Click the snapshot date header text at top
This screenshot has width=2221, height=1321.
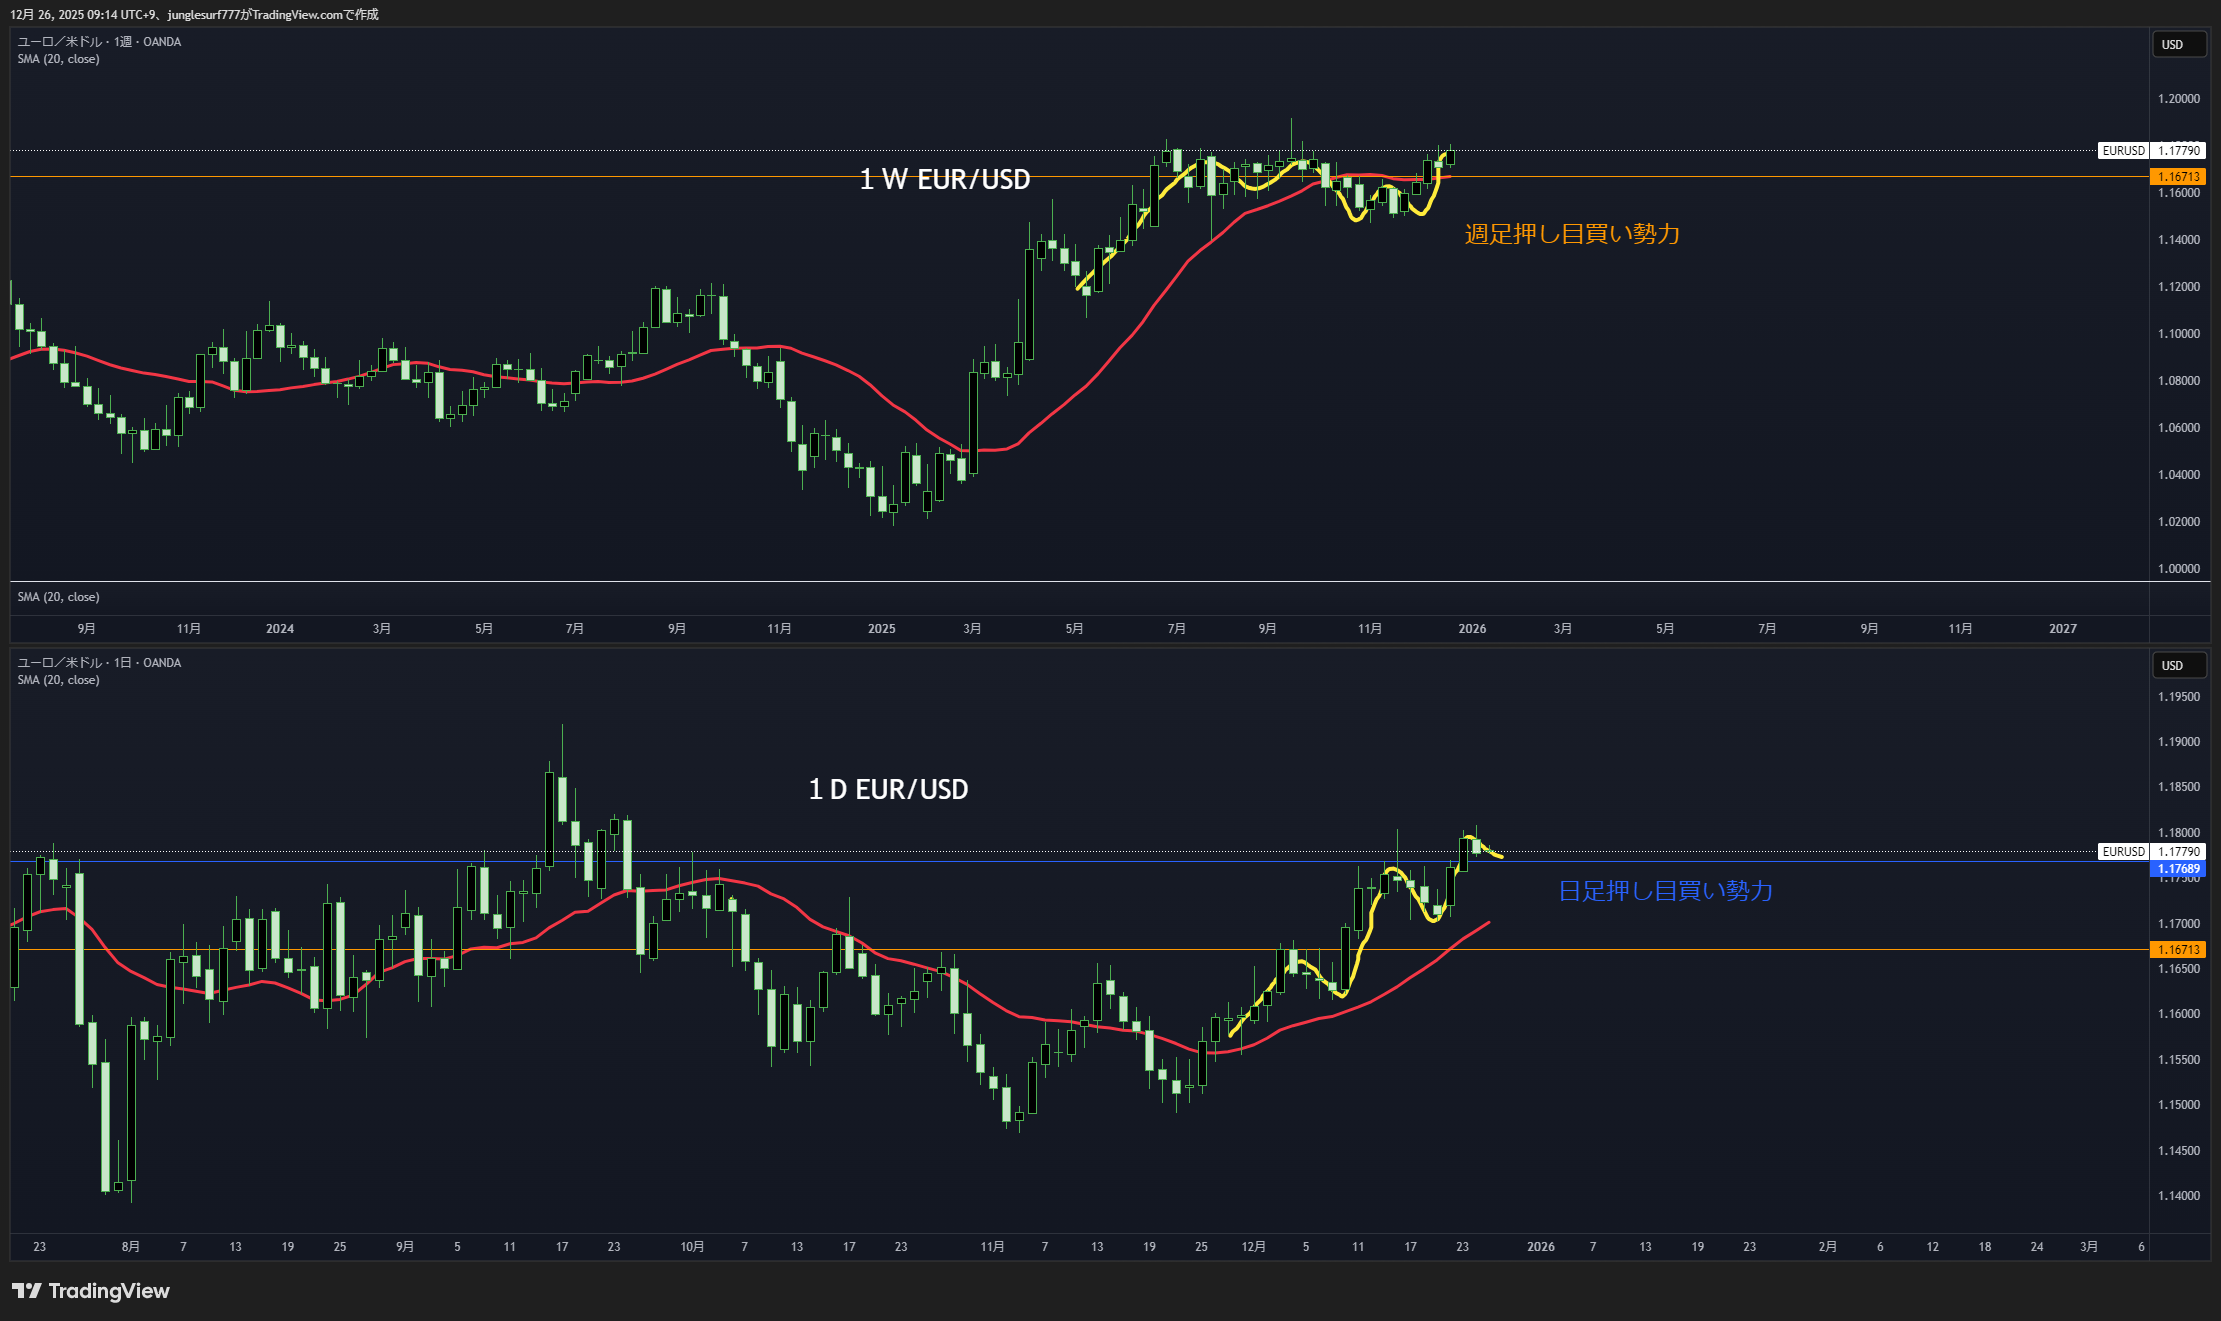point(194,14)
